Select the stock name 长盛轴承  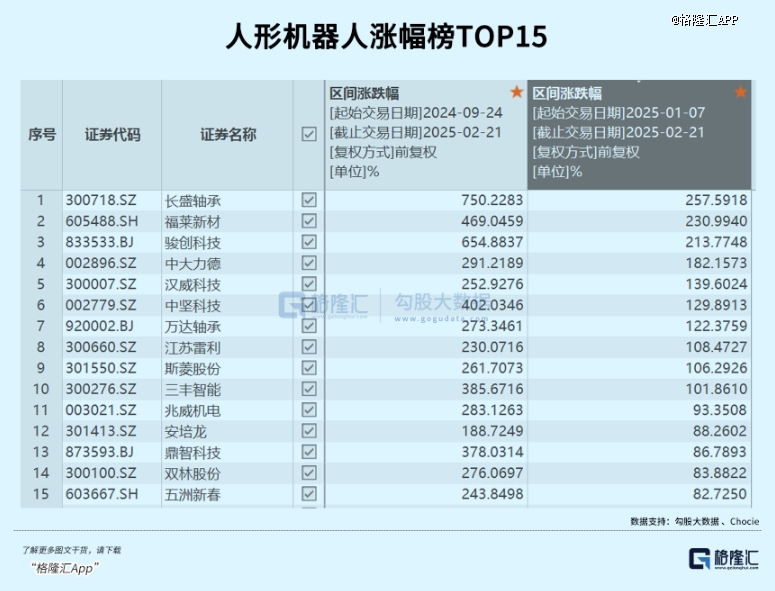(193, 201)
